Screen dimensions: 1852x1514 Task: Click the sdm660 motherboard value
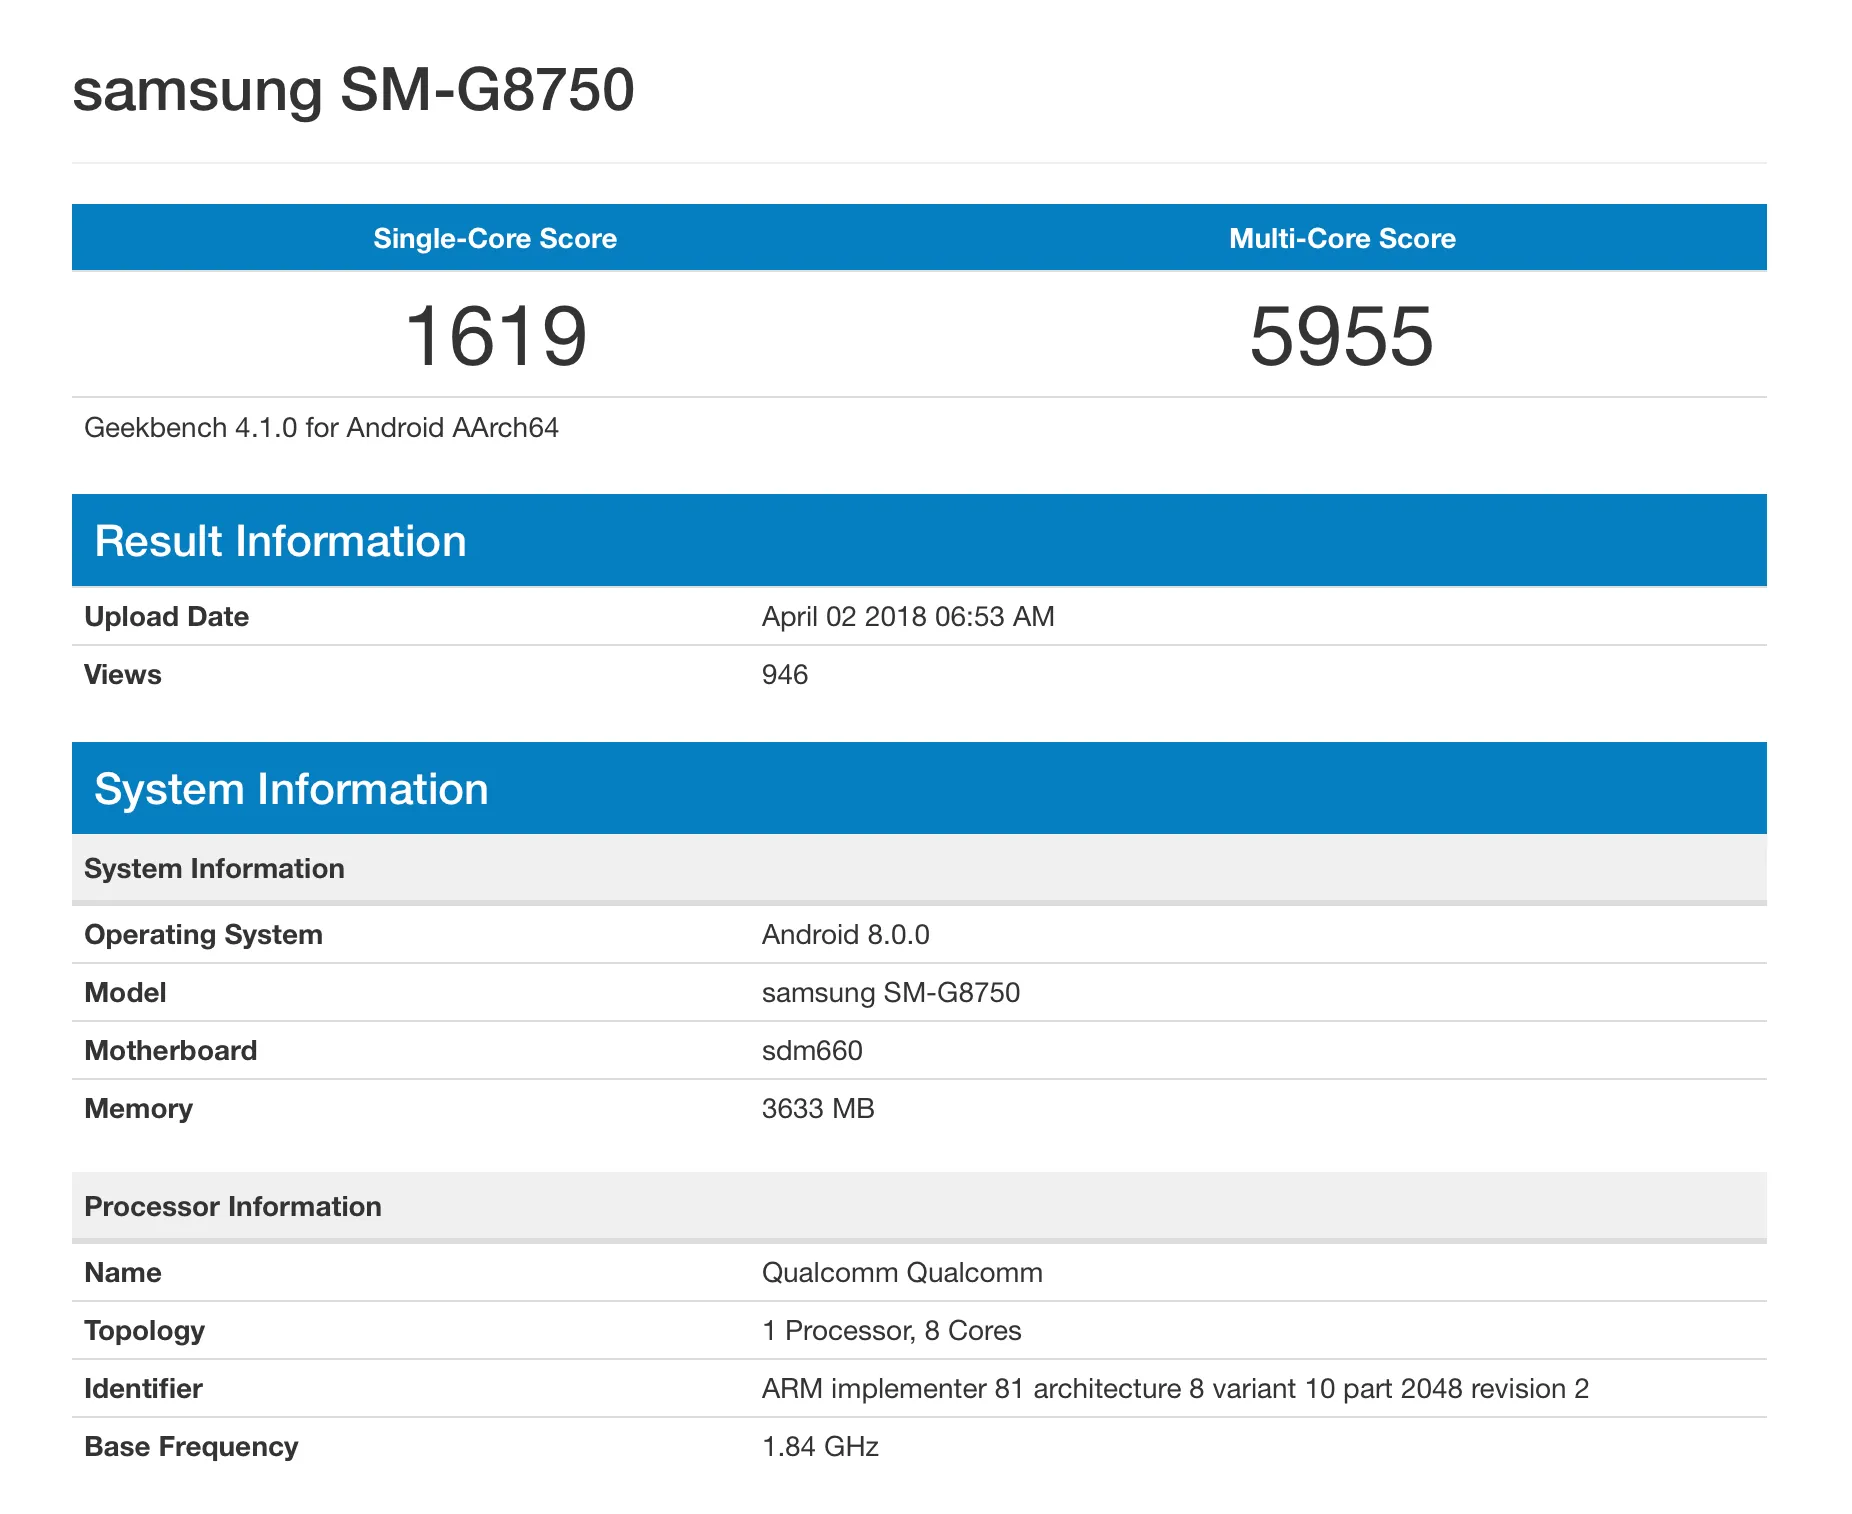point(812,1050)
